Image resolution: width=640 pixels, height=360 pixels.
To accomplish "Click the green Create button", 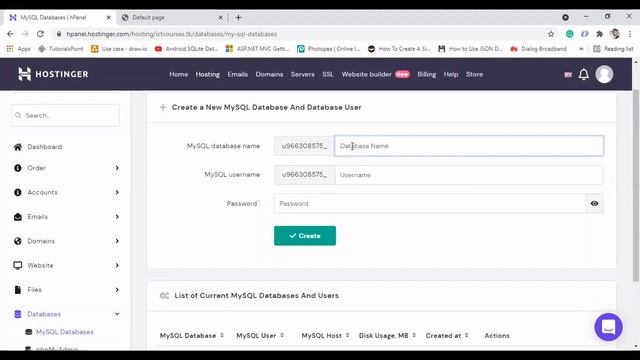I will 305,236.
